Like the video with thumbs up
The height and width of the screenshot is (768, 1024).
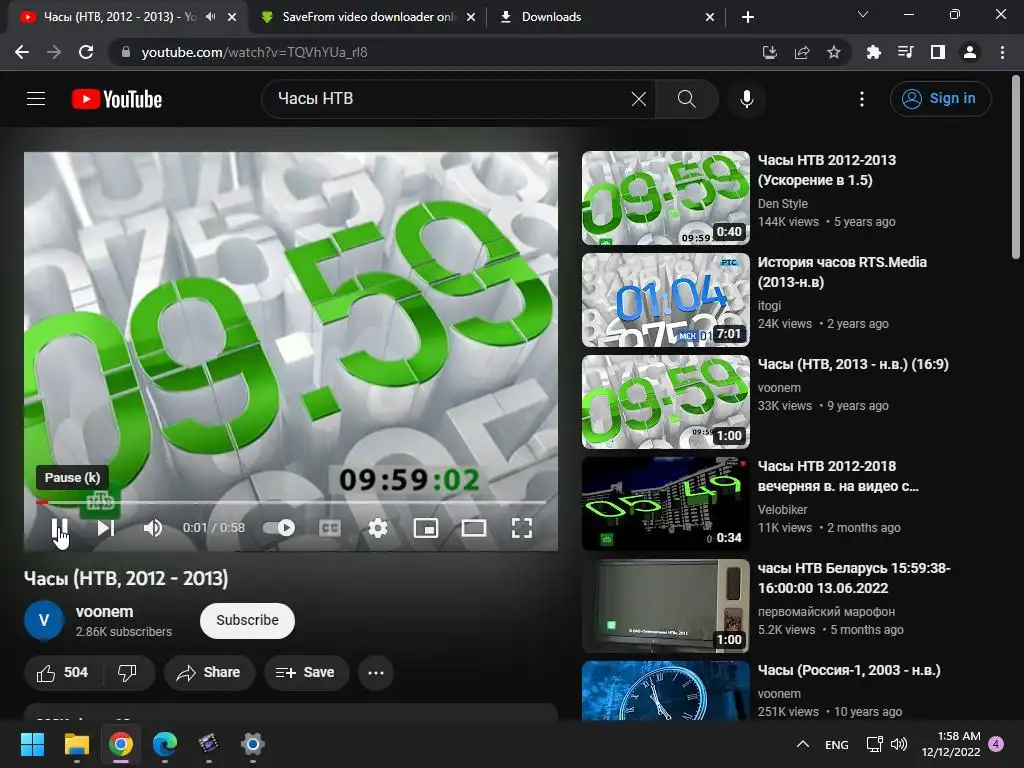63,673
